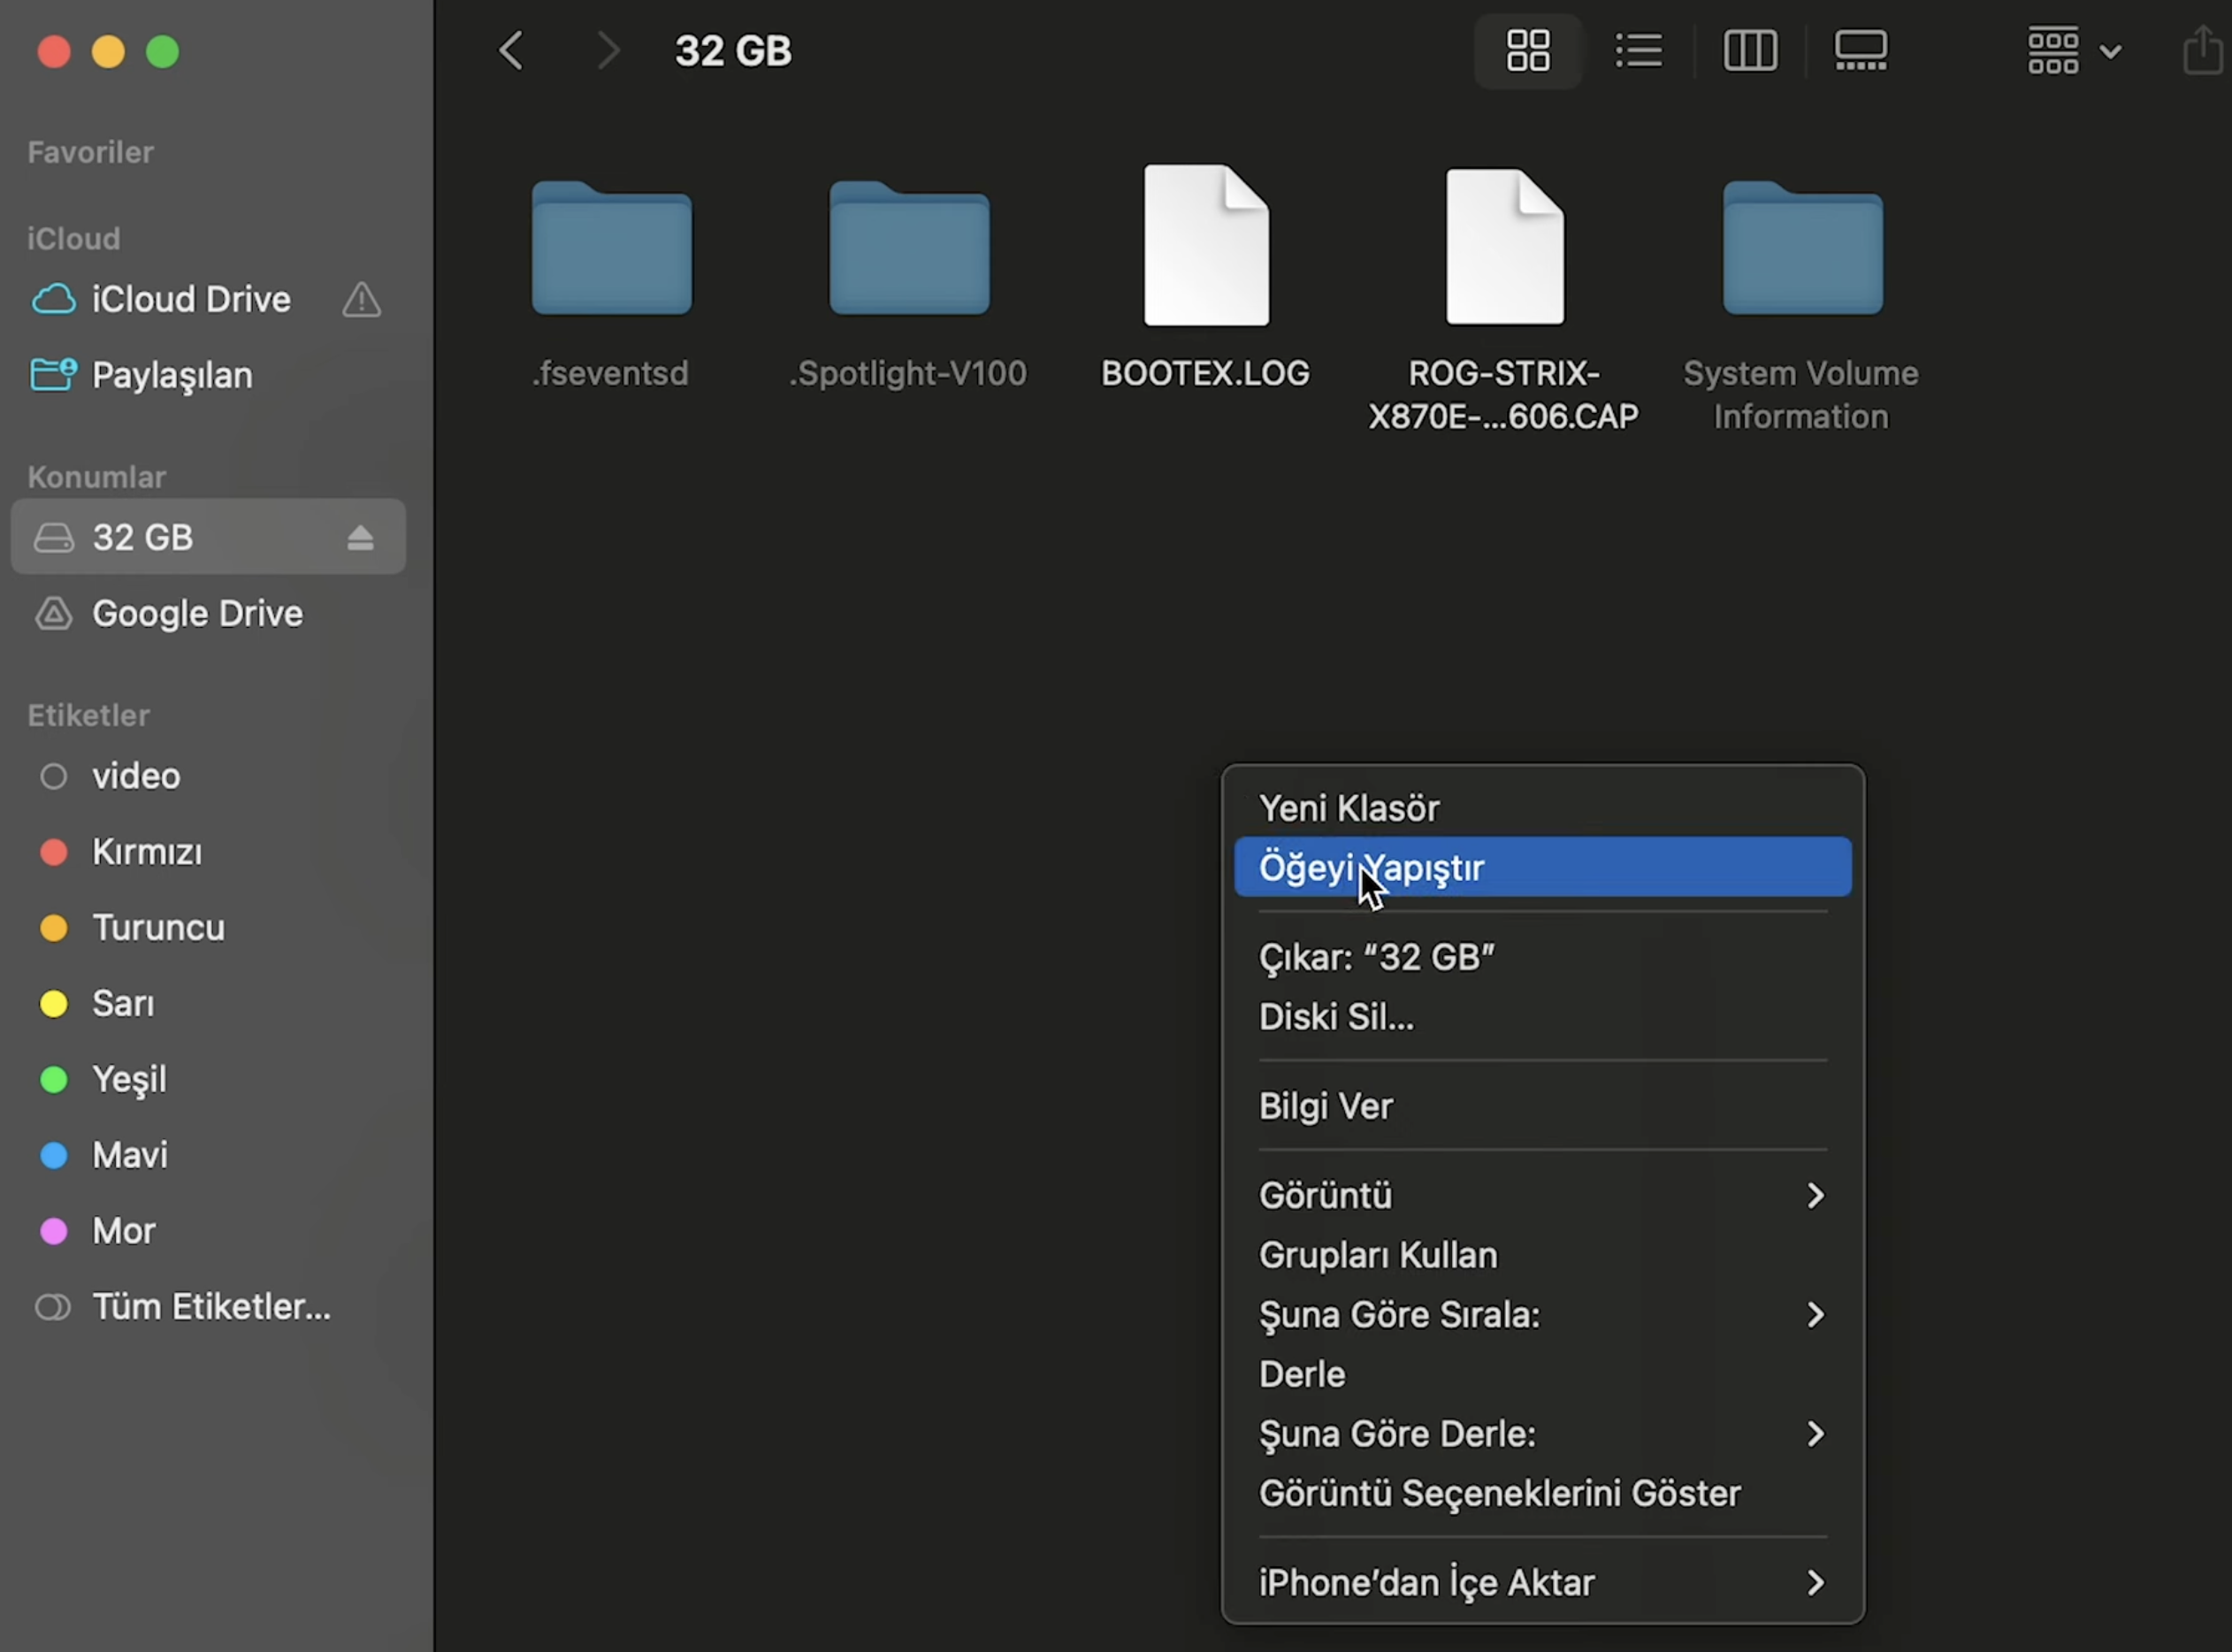This screenshot has width=2232, height=1652.
Task: Go back with the left arrow
Action: (511, 50)
